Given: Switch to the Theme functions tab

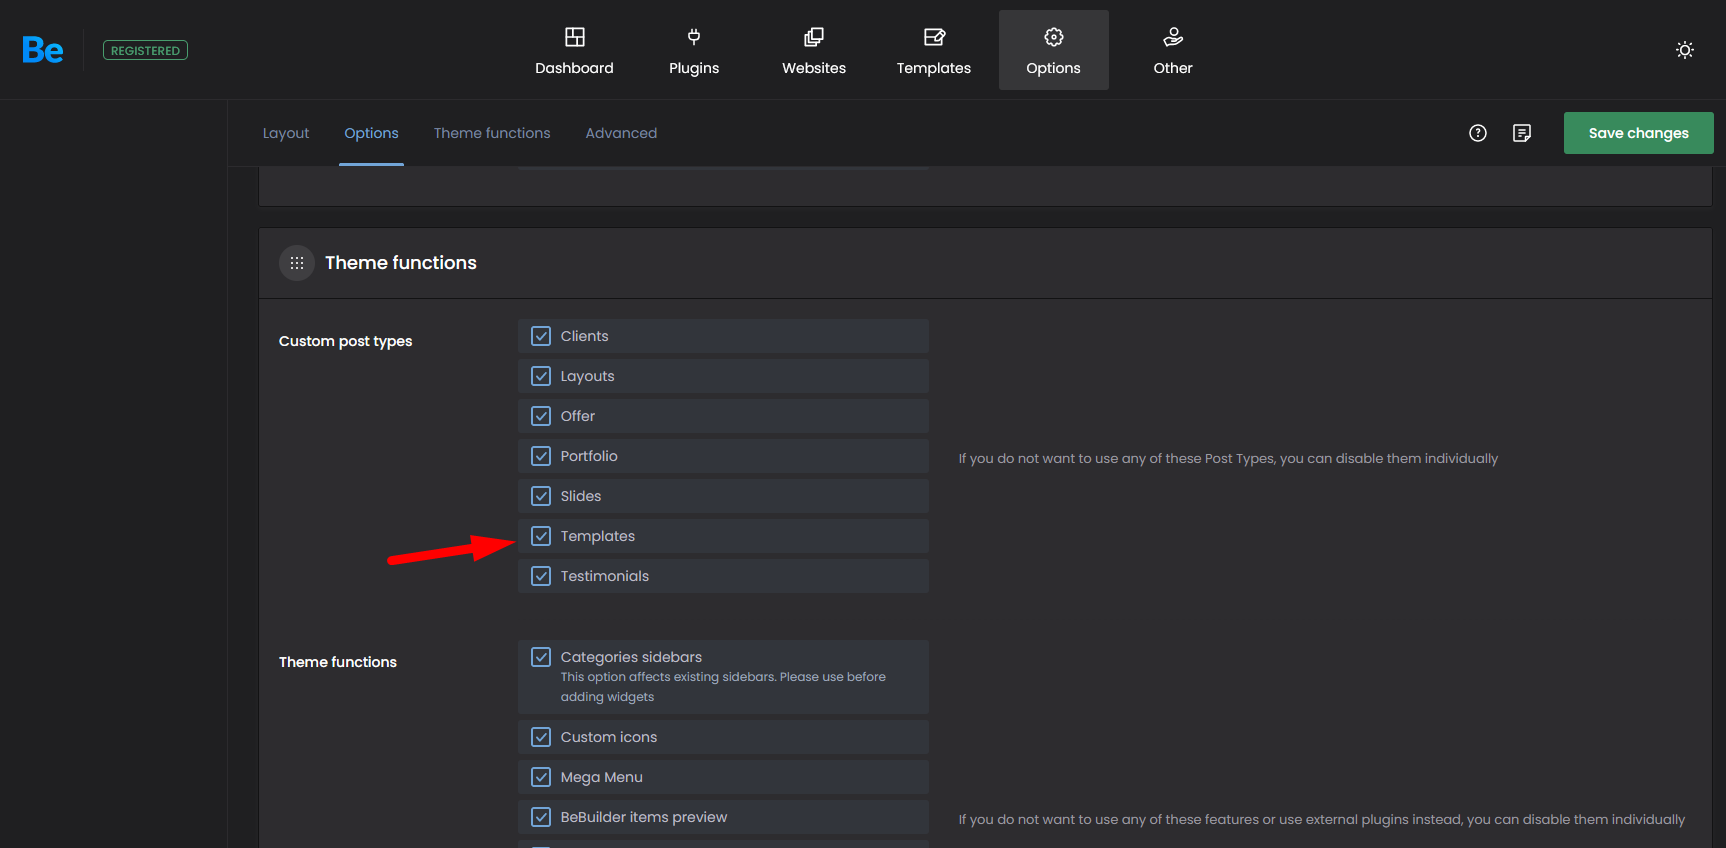Looking at the screenshot, I should [492, 133].
